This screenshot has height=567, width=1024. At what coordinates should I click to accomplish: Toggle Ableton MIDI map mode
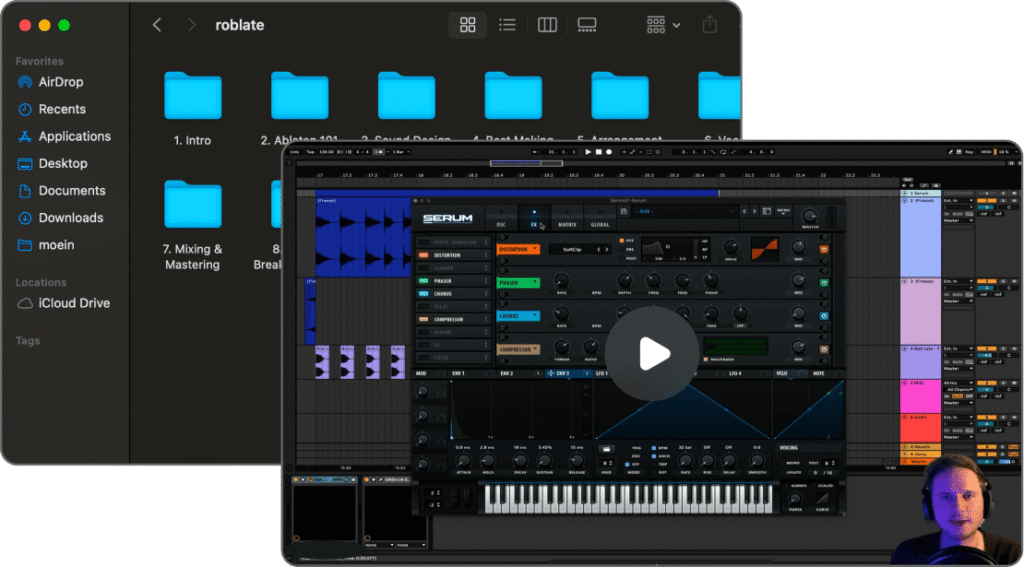coord(986,152)
